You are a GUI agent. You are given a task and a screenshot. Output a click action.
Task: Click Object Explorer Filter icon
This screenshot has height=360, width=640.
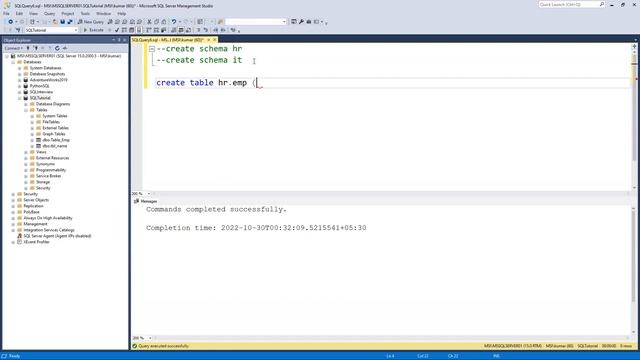[50, 48]
